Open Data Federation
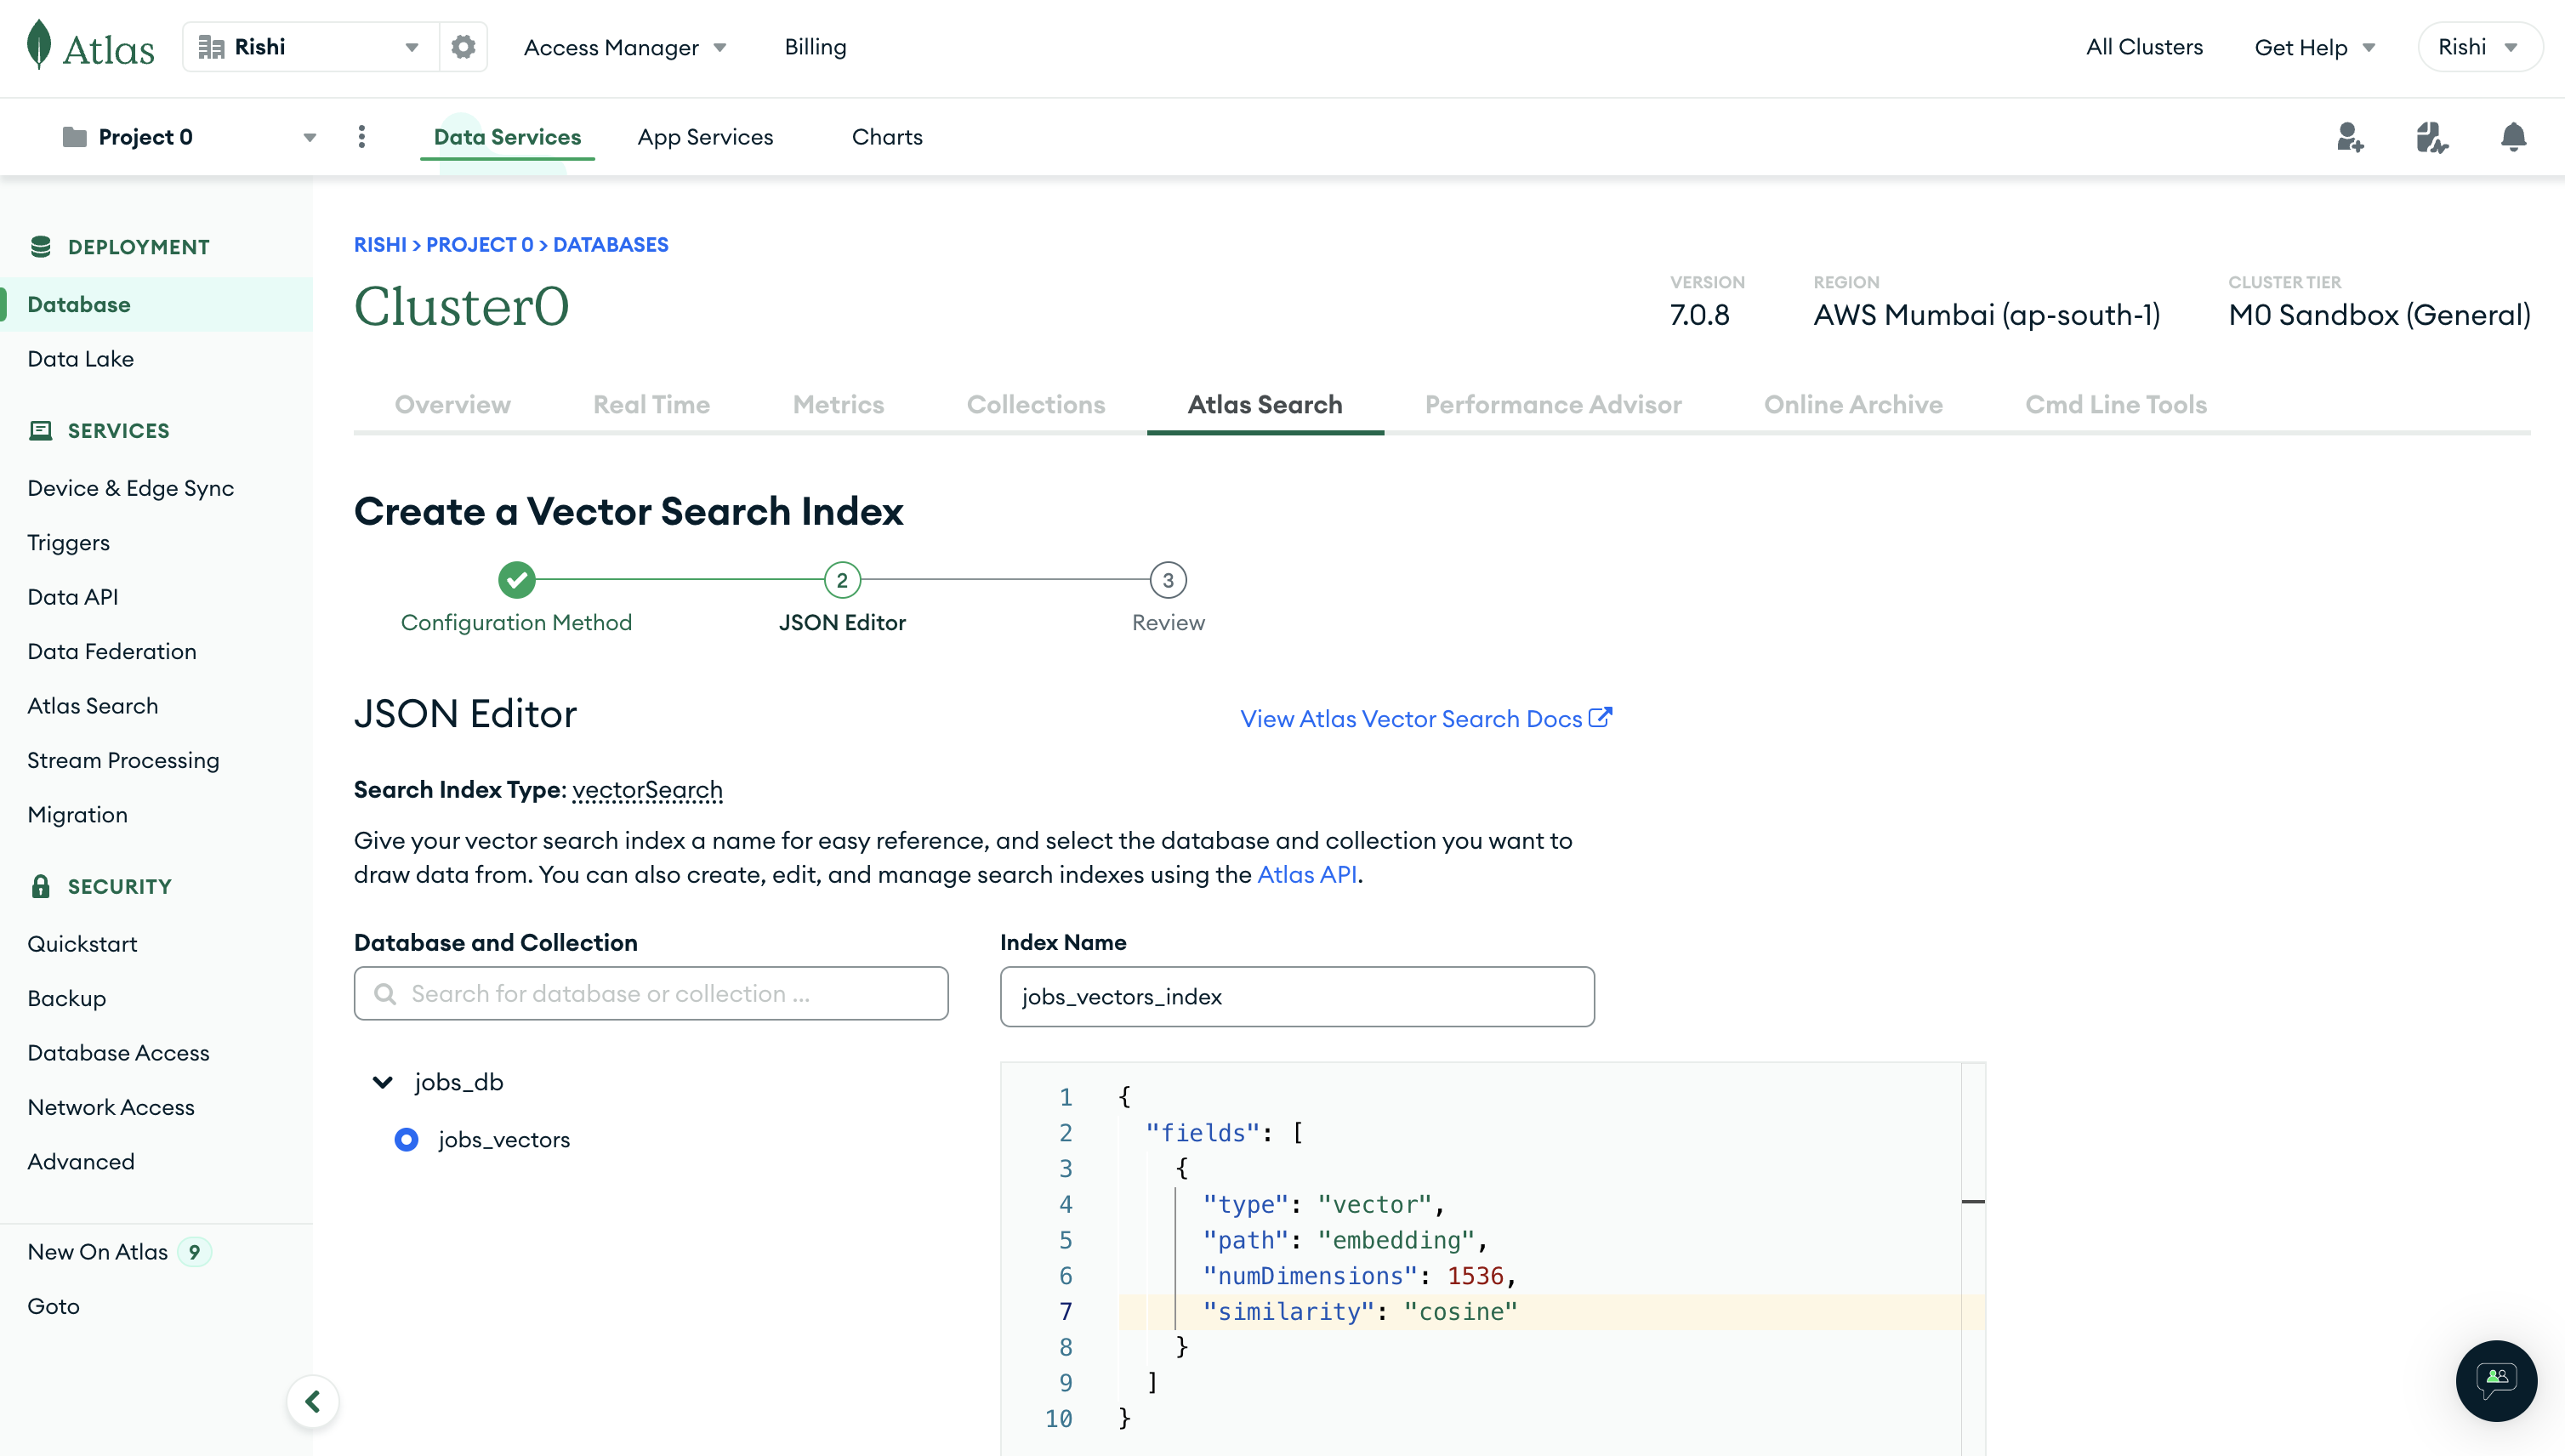Image resolution: width=2565 pixels, height=1456 pixels. tap(112, 651)
